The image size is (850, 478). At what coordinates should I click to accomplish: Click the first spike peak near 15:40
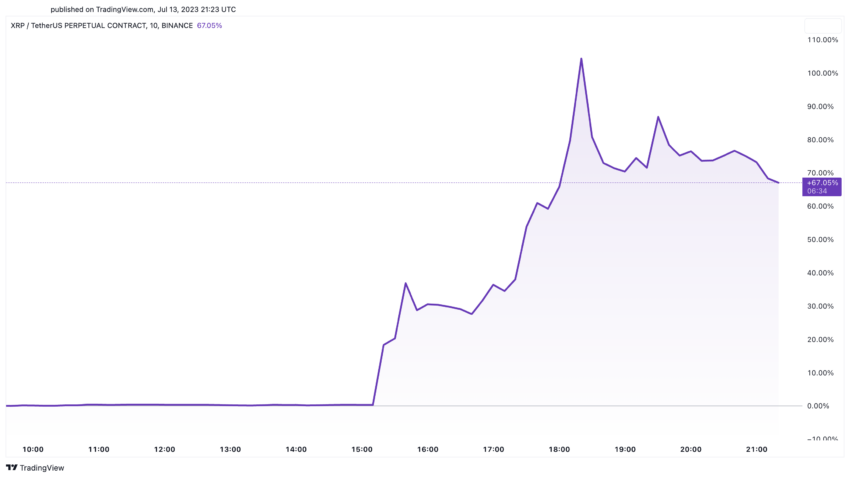point(405,283)
